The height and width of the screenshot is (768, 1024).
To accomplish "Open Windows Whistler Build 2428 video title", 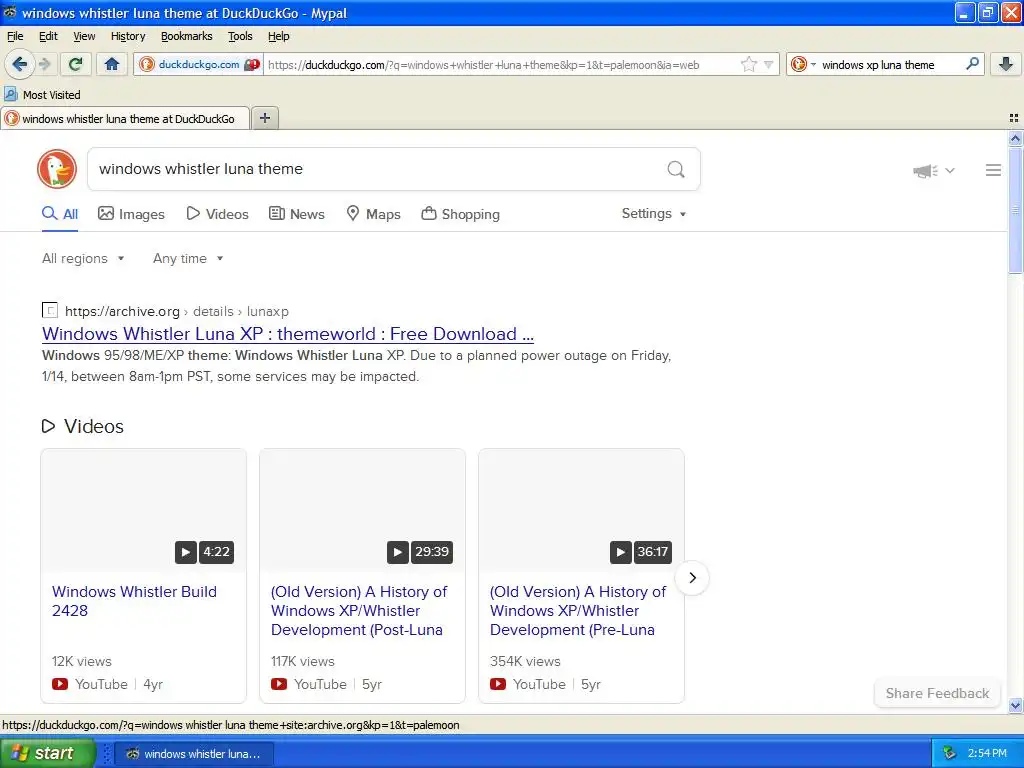I will pos(135,601).
